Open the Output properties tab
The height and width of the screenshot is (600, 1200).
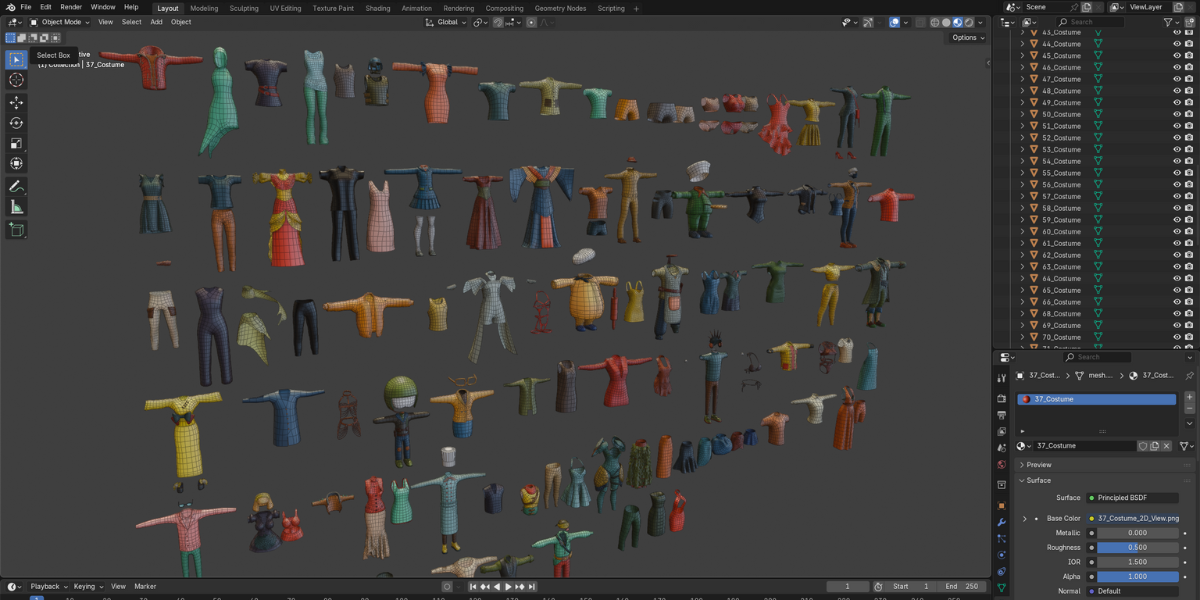(x=1001, y=414)
